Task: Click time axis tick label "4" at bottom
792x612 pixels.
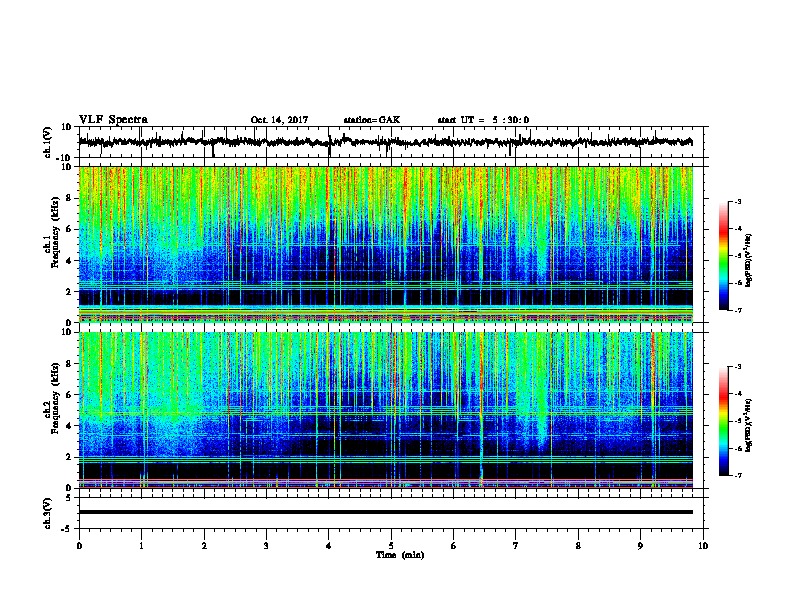Action: (x=329, y=546)
